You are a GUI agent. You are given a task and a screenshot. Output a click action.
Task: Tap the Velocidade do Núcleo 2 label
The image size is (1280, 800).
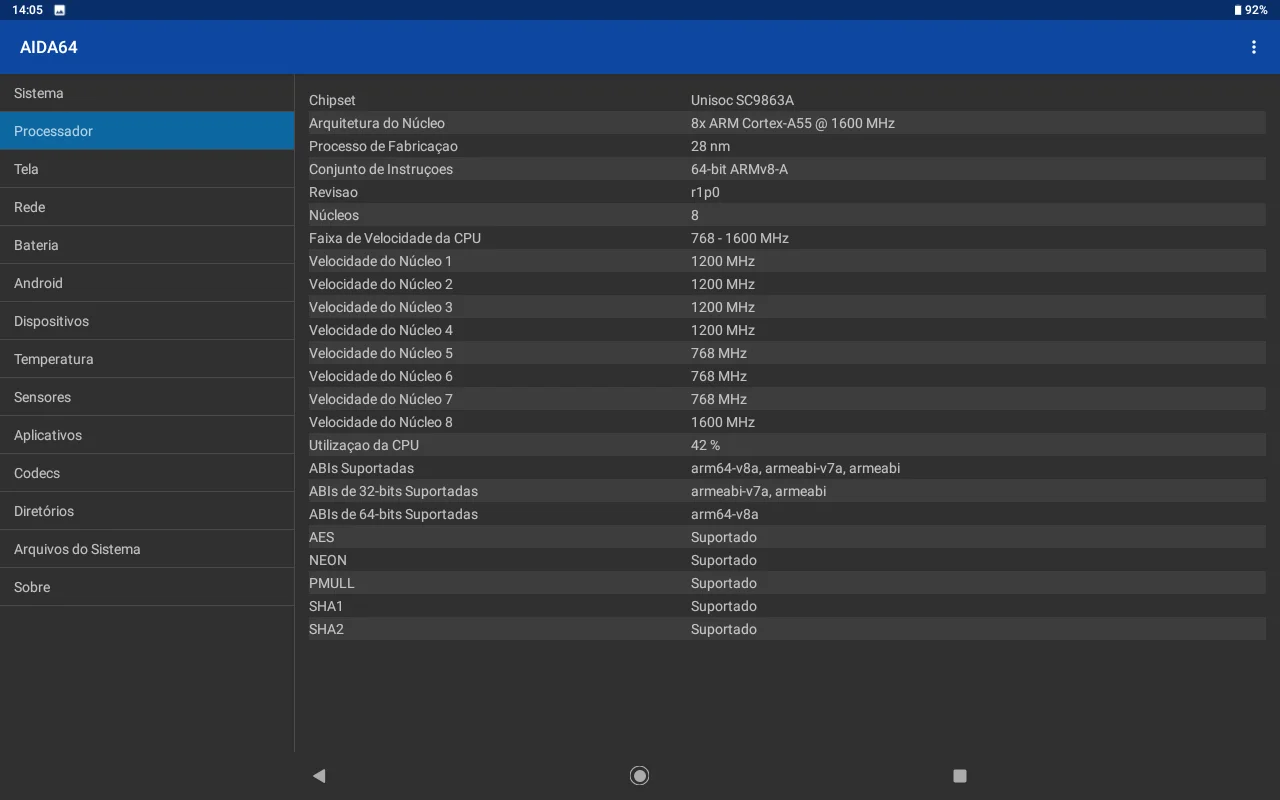tap(381, 284)
